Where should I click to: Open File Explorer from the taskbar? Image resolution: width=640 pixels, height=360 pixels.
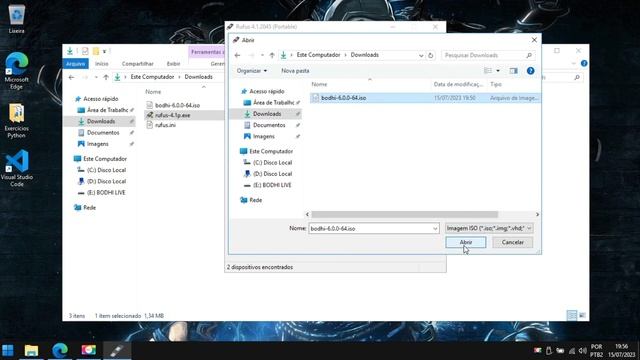[x=31, y=350]
